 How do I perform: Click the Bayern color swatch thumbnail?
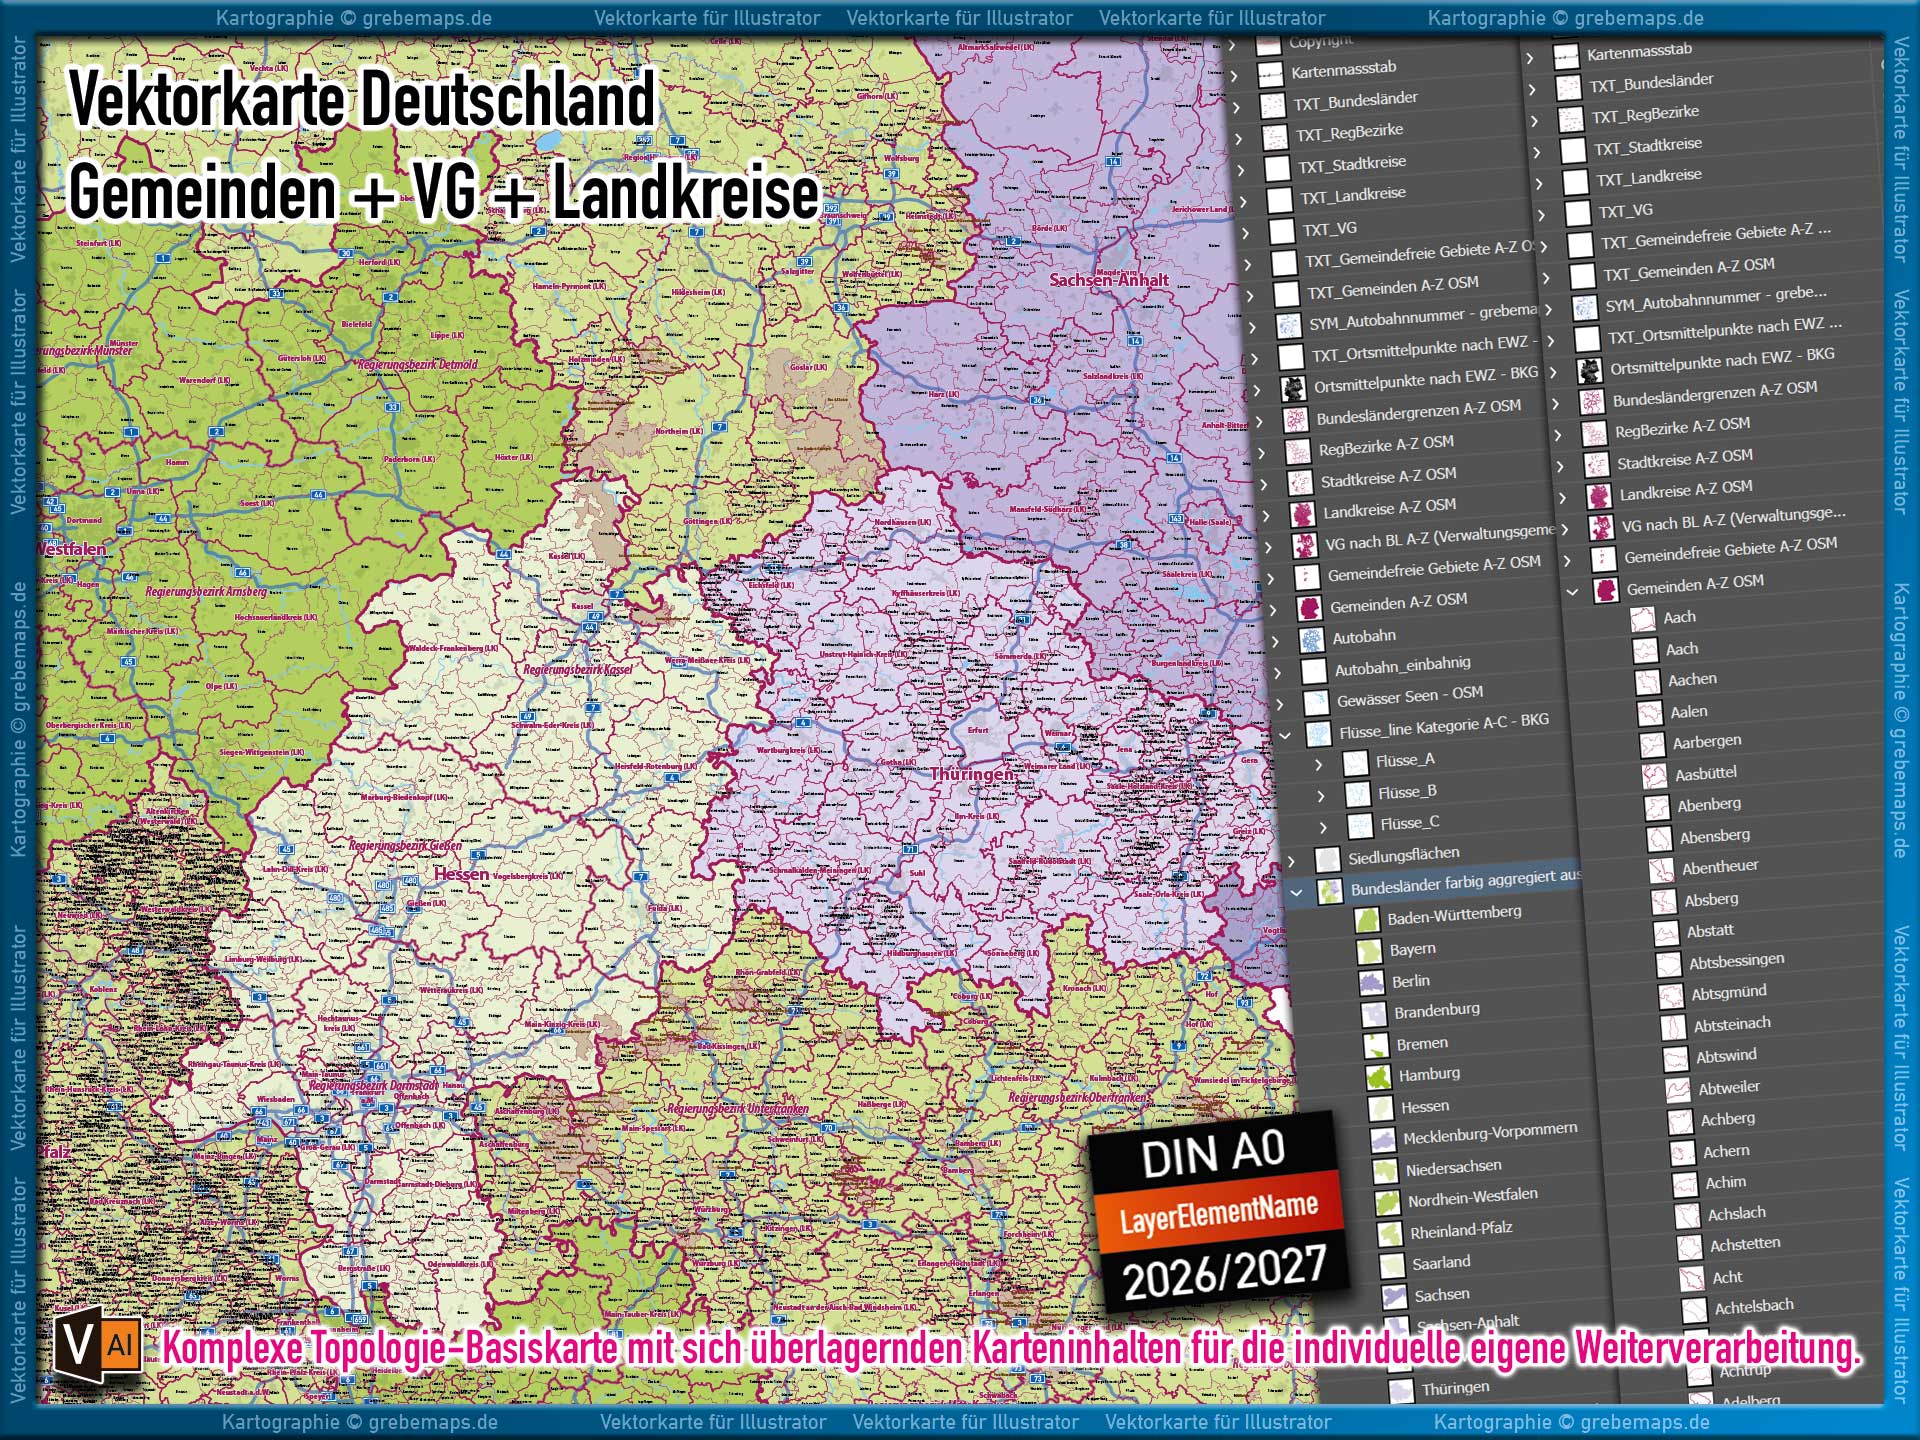click(x=1370, y=952)
